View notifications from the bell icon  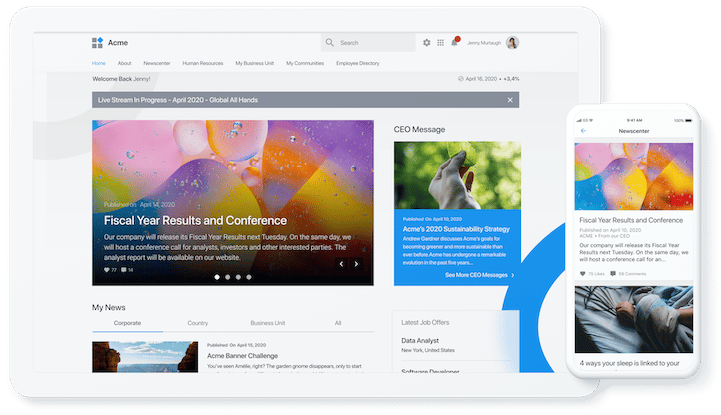click(455, 43)
